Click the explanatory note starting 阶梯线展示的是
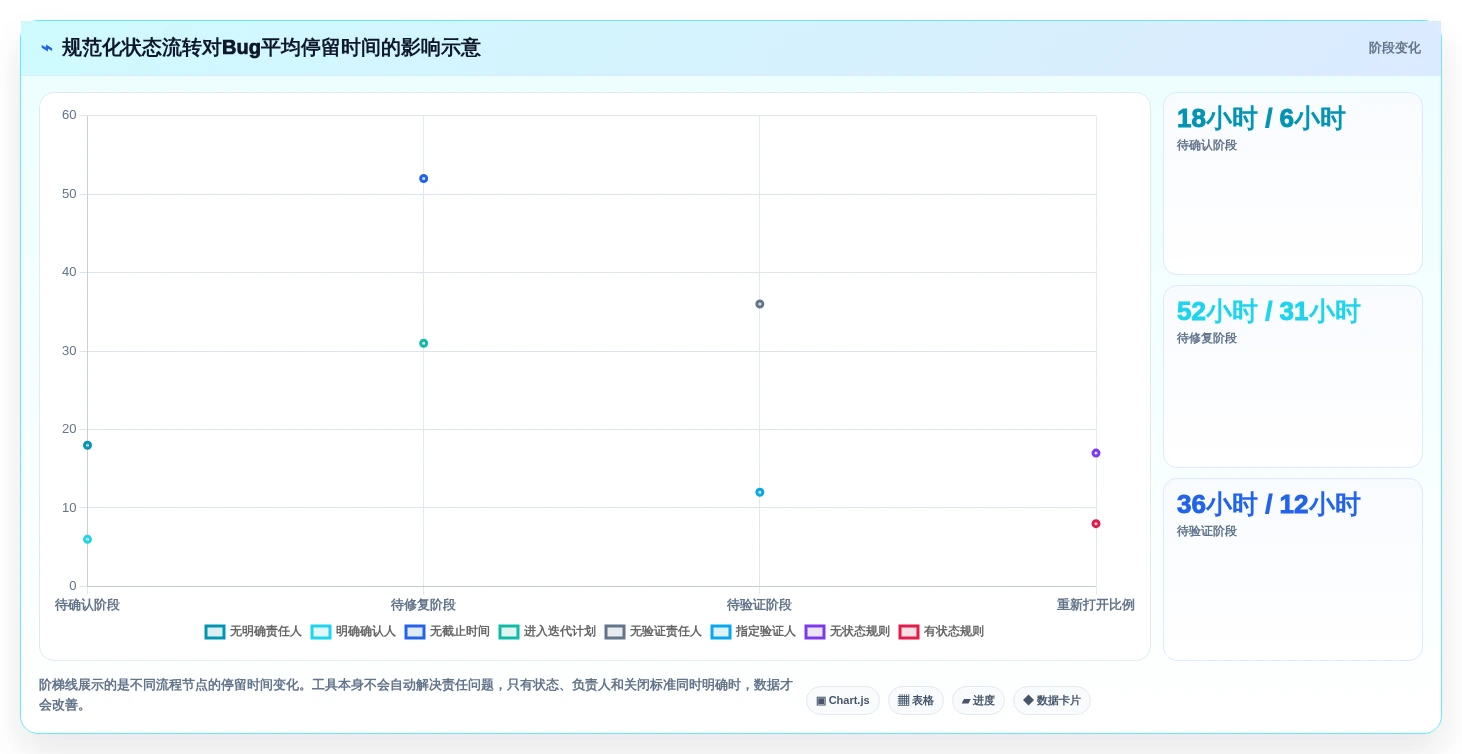Screen dimensions: 1462x754 click(416, 695)
